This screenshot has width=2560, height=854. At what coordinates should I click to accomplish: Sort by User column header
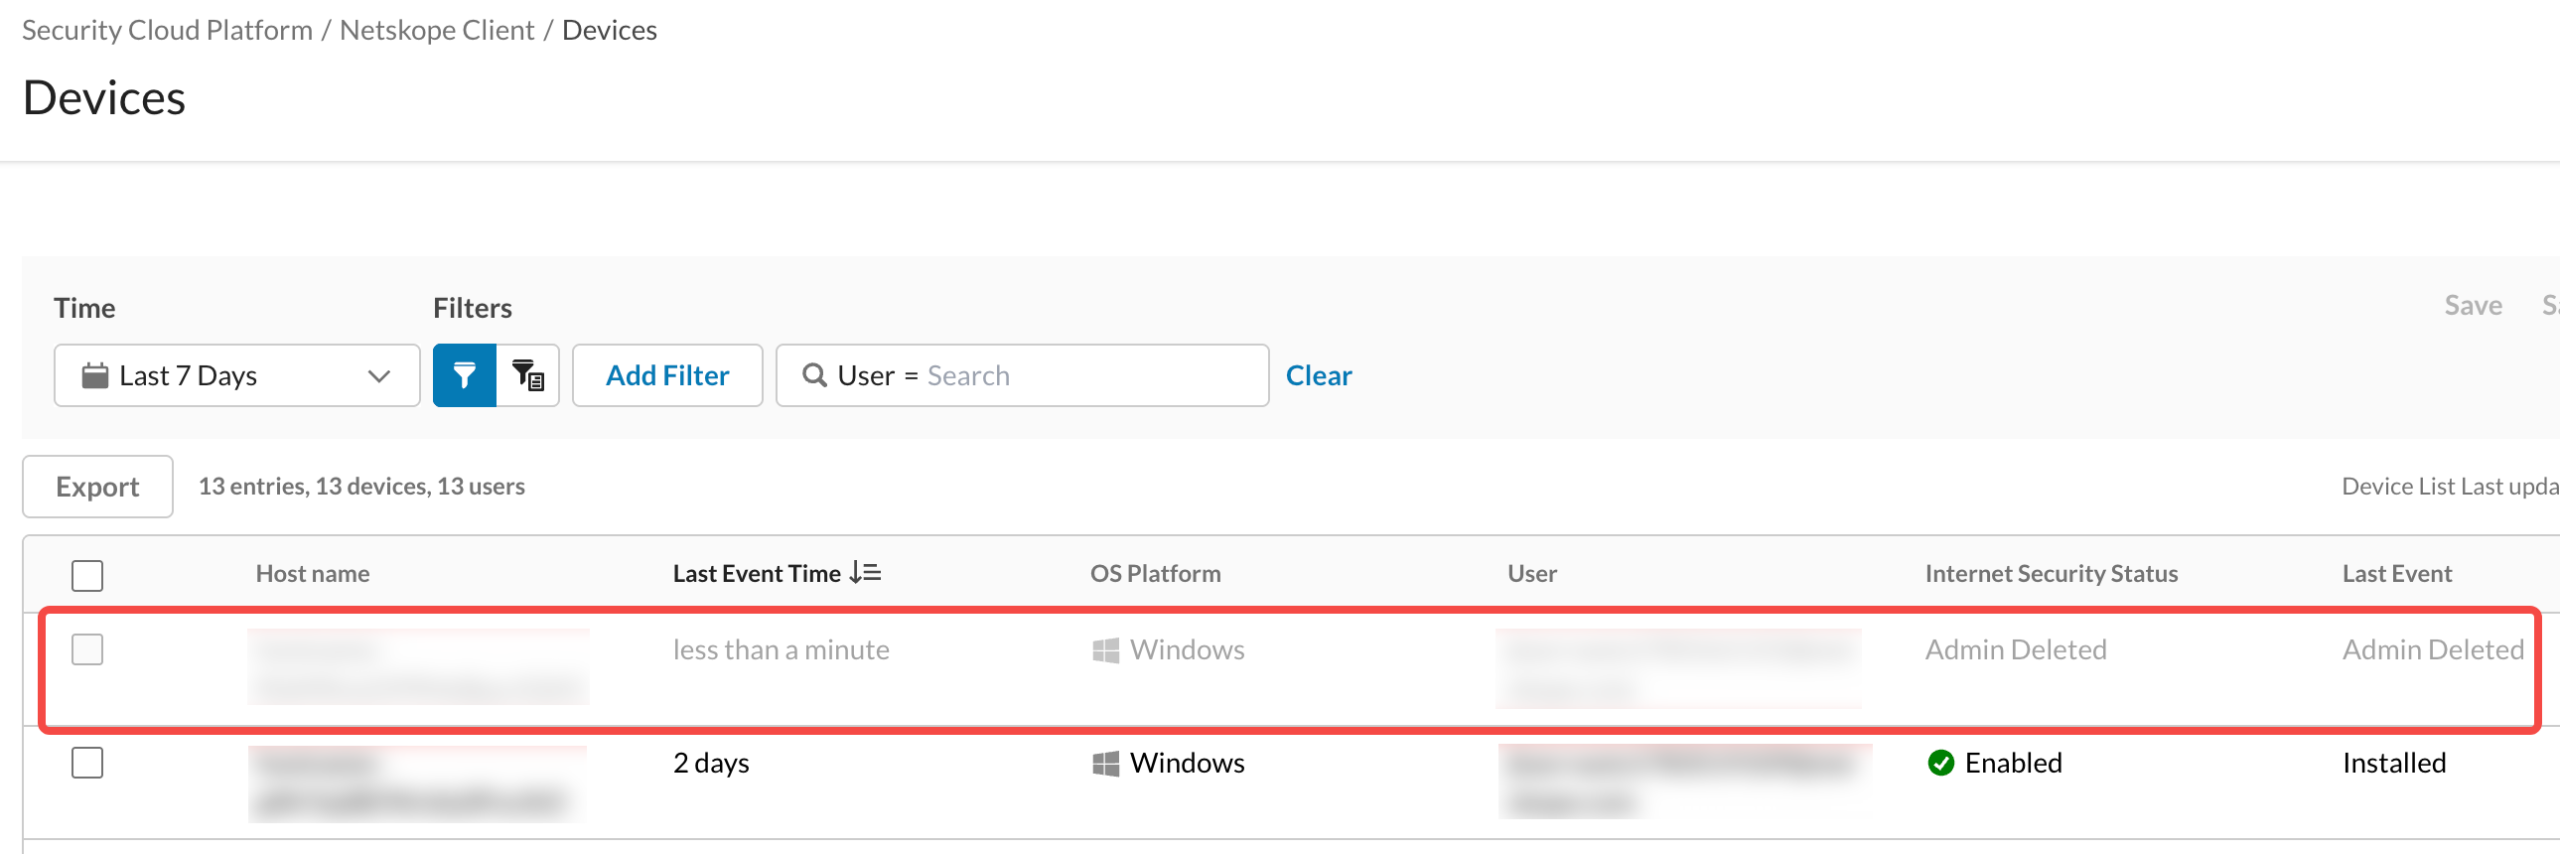tap(1532, 573)
